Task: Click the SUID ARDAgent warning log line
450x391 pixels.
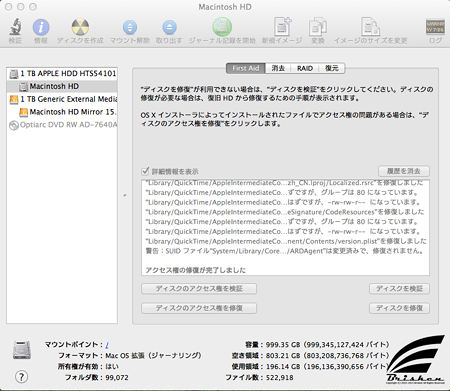Action: click(x=285, y=251)
